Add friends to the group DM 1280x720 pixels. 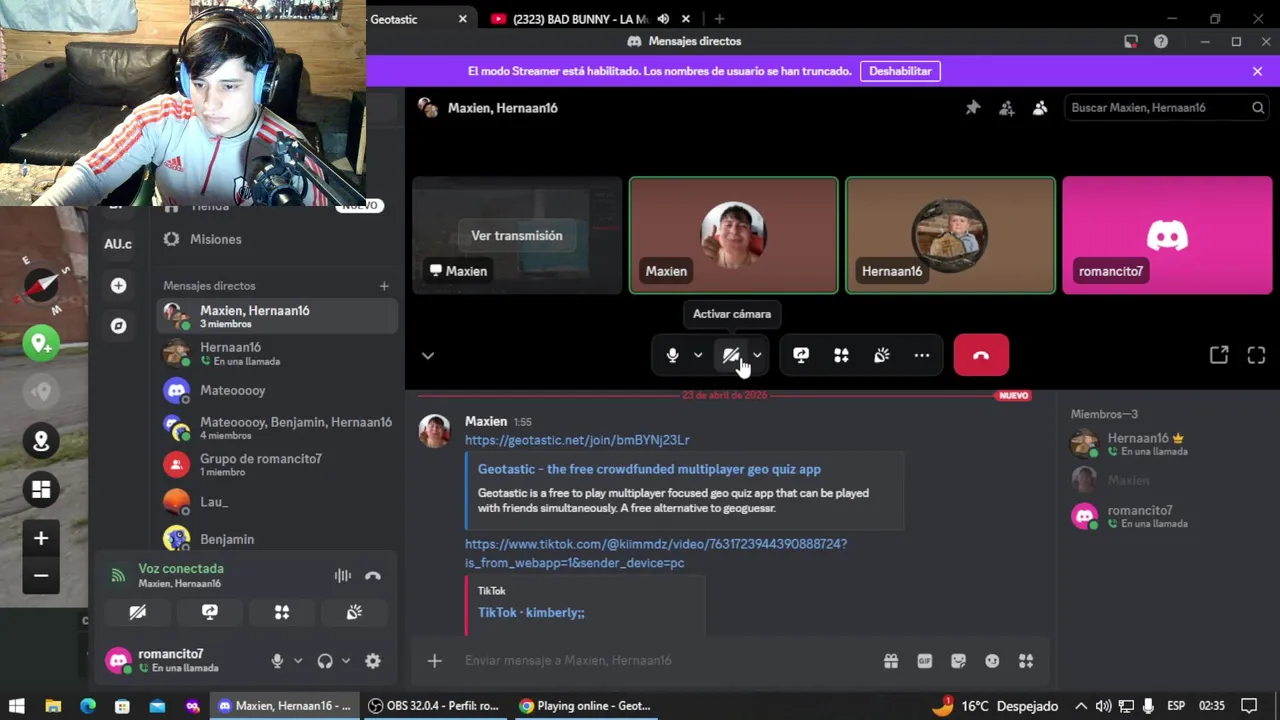1007,108
